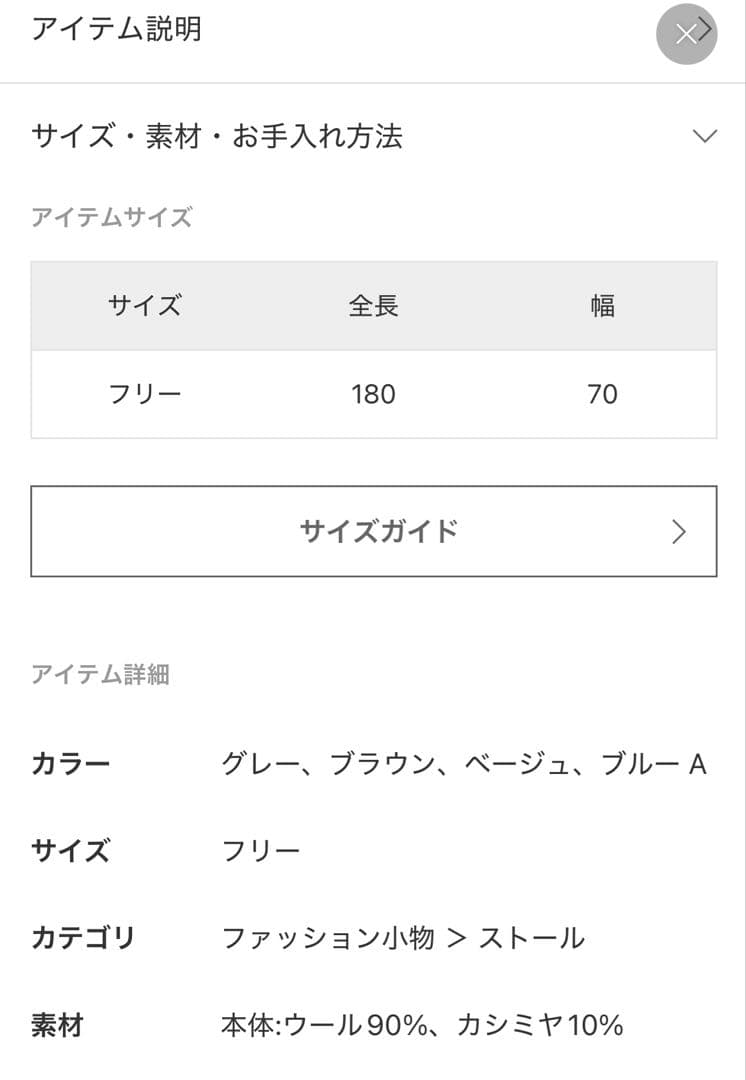This screenshot has width=746, height=1080.
Task: Close the item details panel with X
Action: pyautogui.click(x=686, y=35)
